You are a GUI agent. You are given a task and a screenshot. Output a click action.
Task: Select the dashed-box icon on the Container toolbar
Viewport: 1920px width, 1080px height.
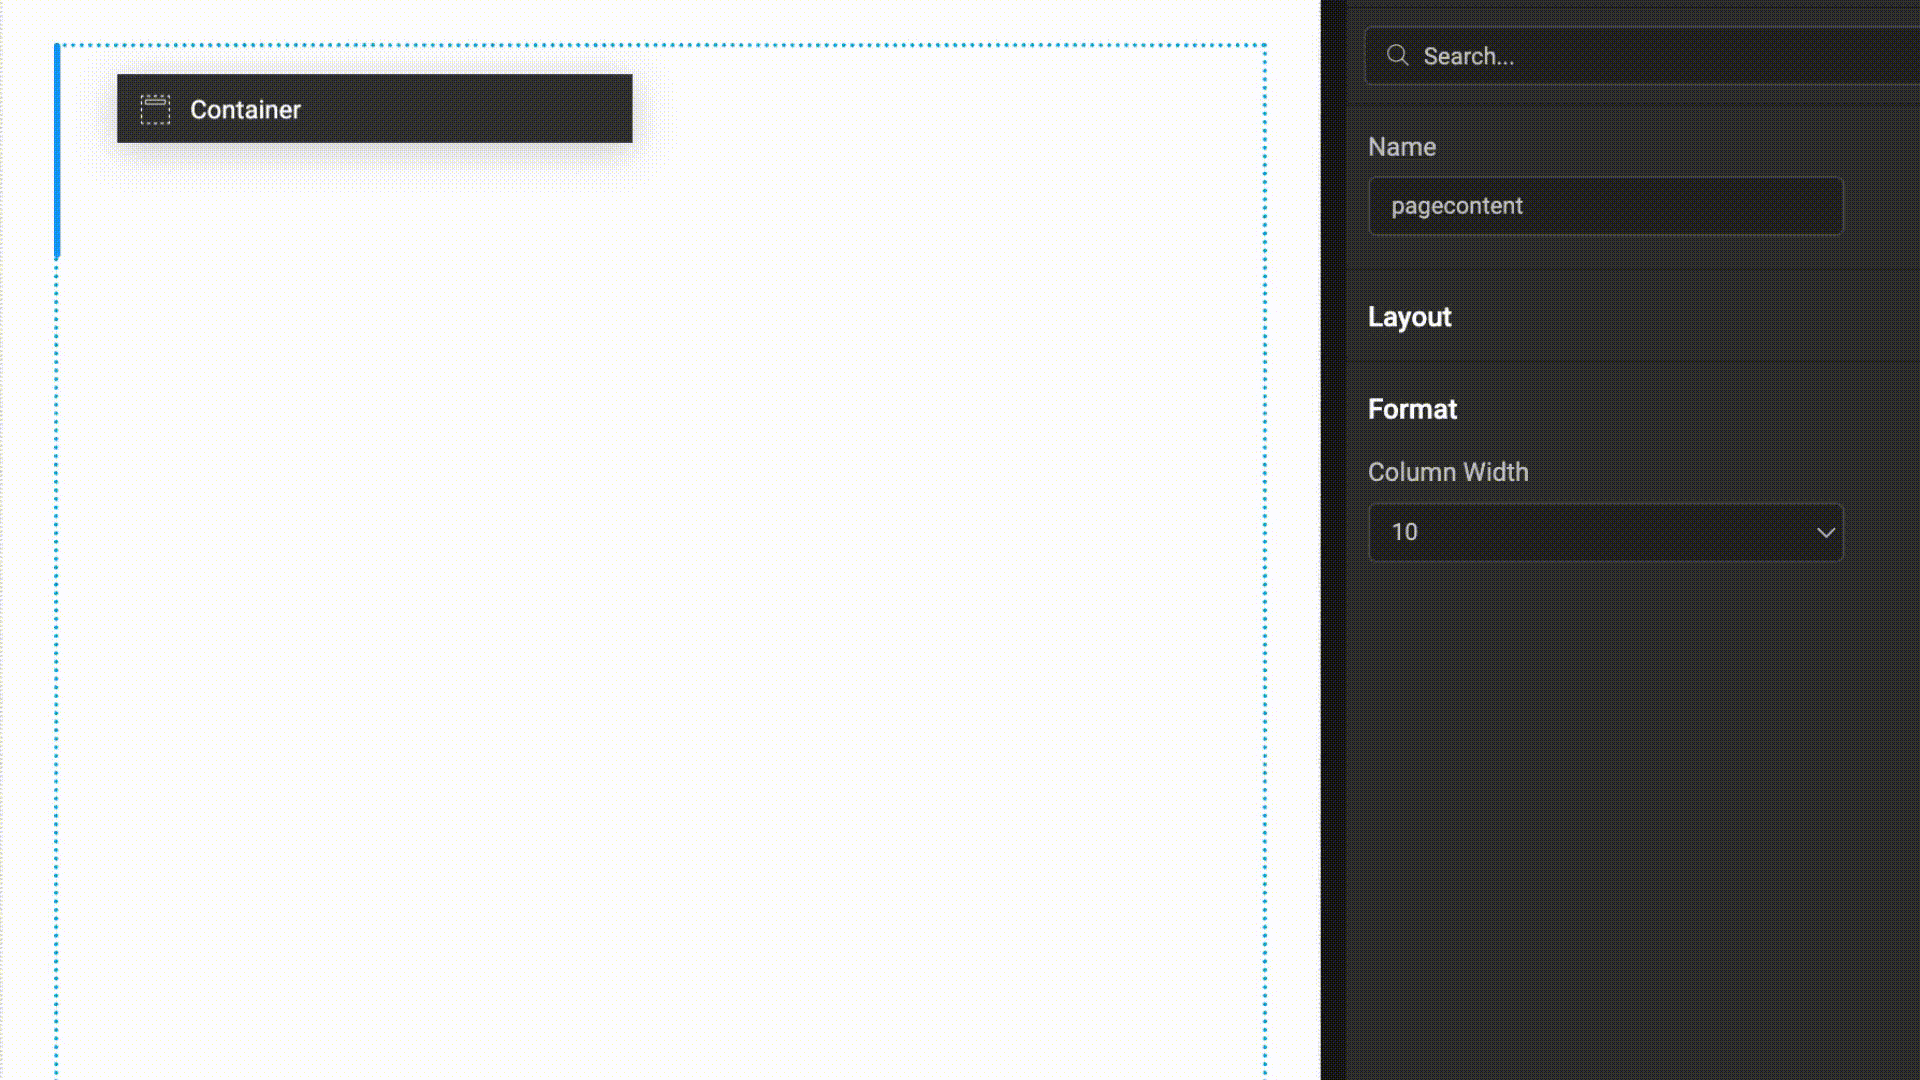[156, 109]
